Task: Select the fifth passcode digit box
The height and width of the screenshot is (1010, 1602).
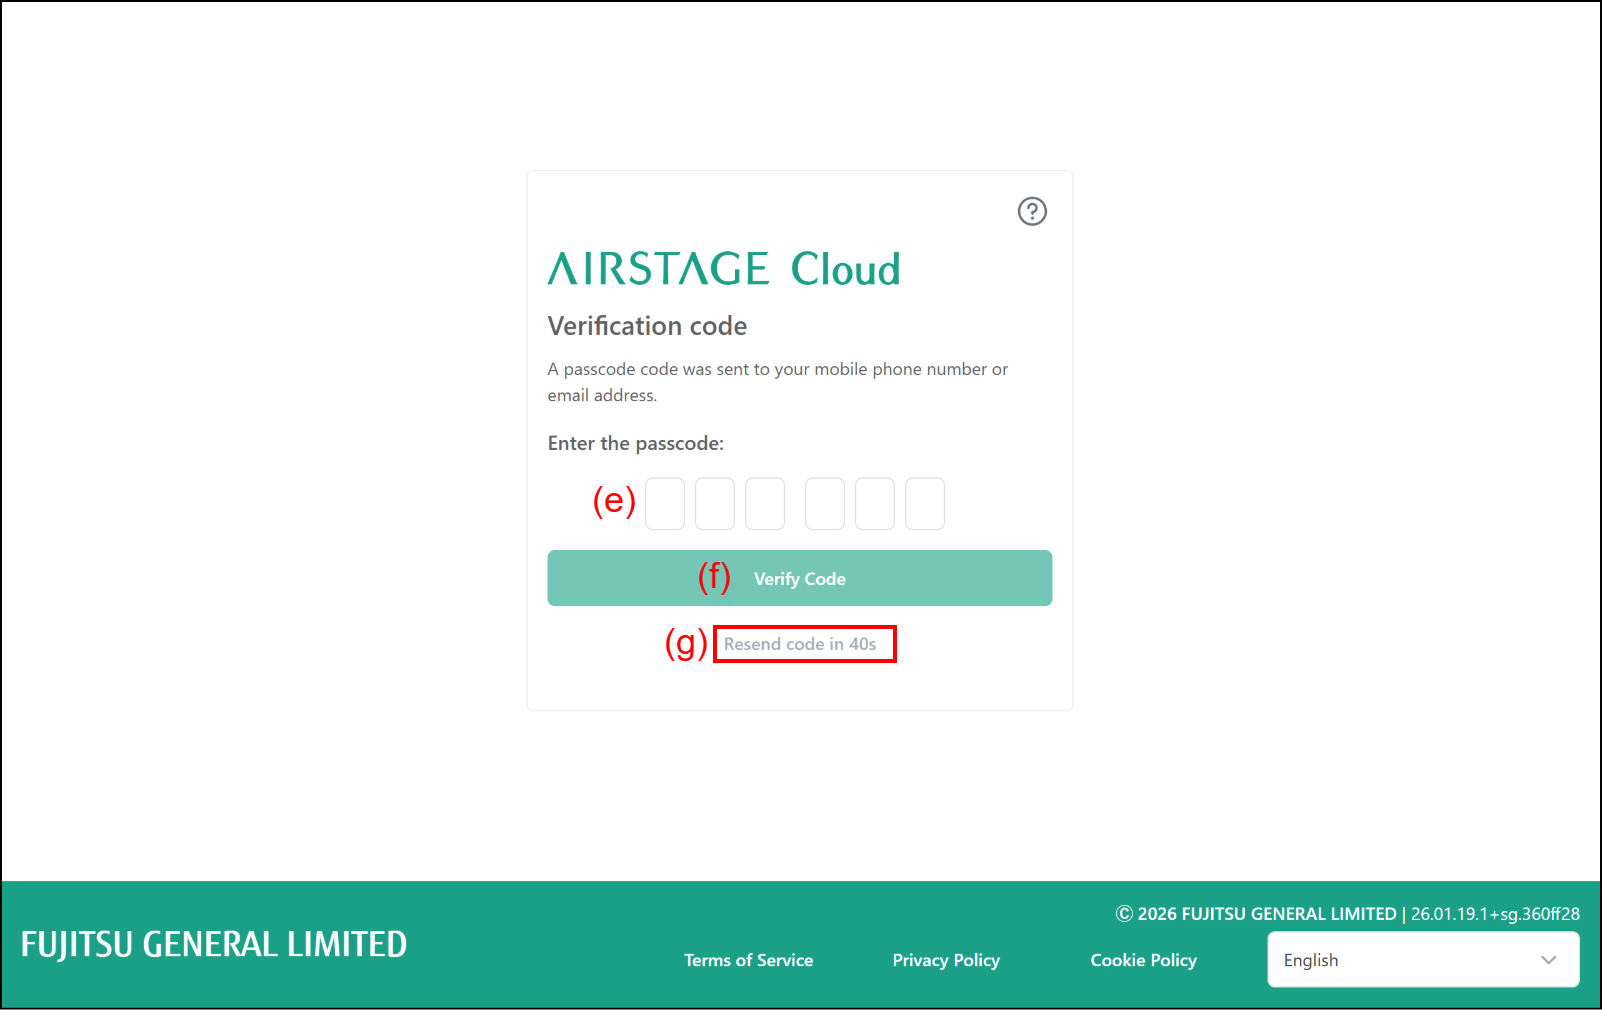Action: tap(875, 504)
